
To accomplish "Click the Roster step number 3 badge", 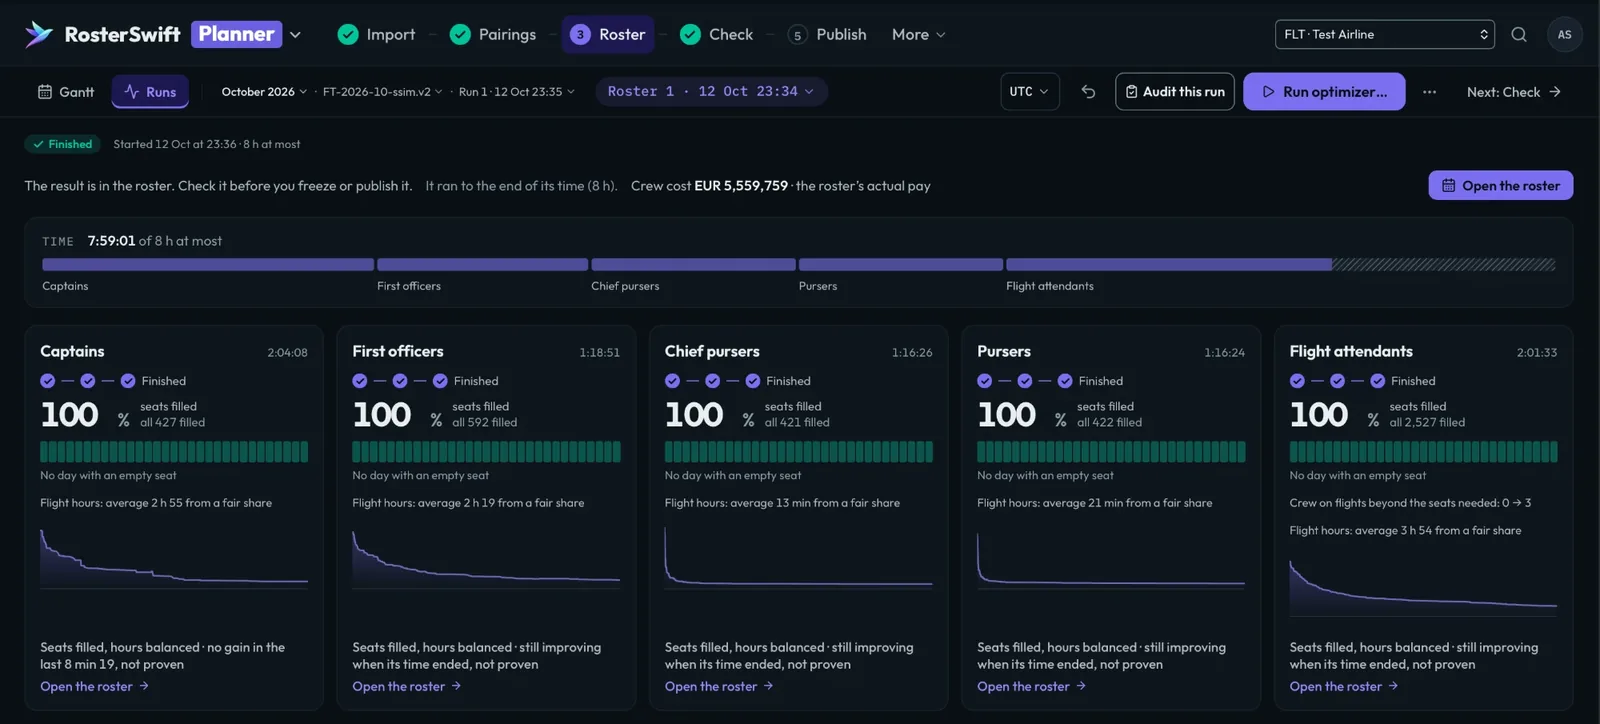I will pyautogui.click(x=580, y=34).
